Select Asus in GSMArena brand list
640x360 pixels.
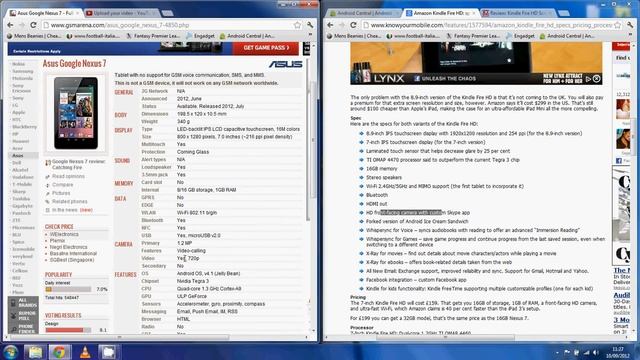(x=18, y=156)
